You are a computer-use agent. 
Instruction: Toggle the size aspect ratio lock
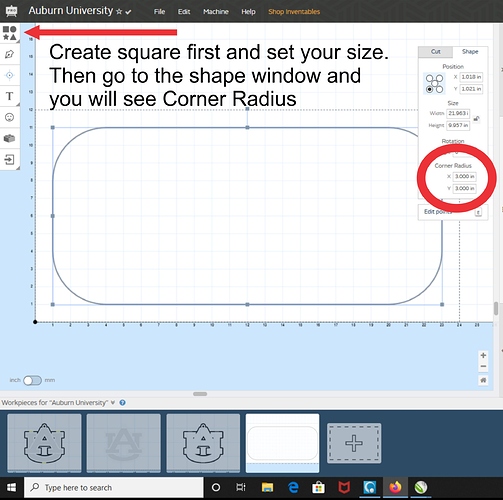477,119
